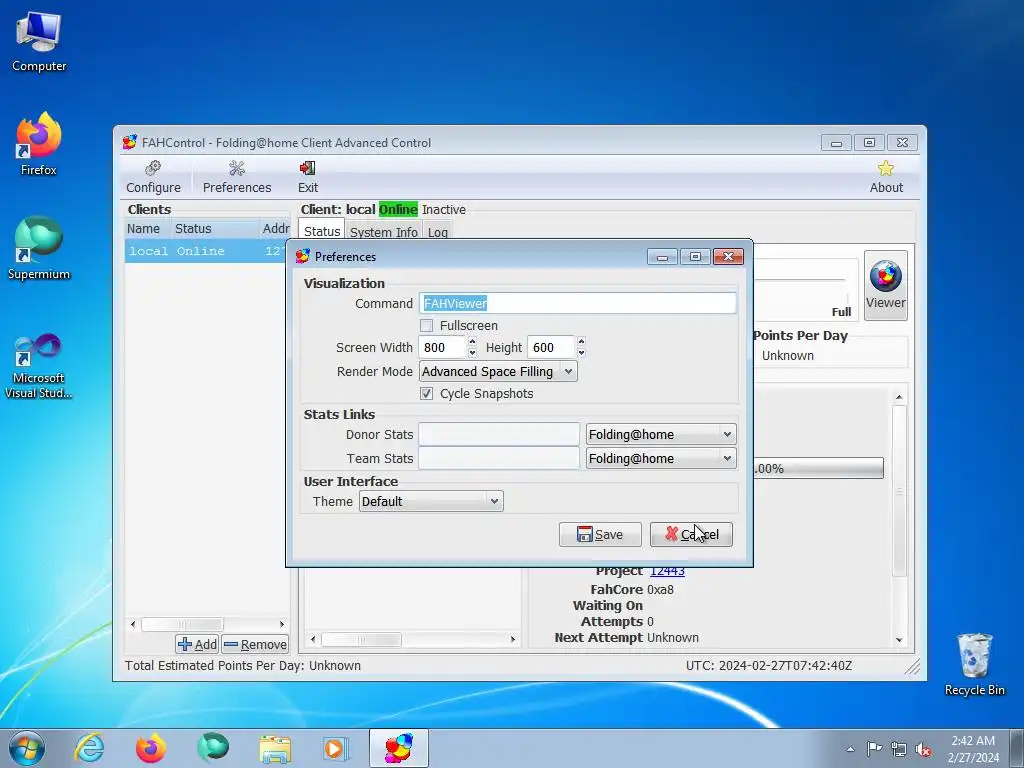Click the Windows Start orb
The width and height of the screenshot is (1024, 768).
pos(26,748)
